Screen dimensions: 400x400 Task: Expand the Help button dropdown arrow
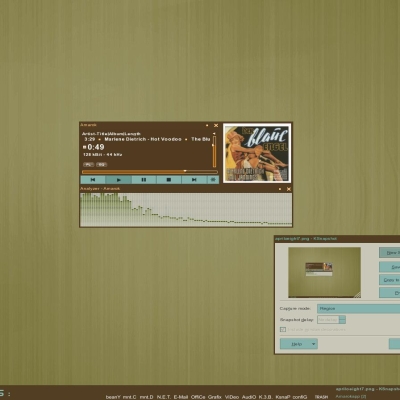pyautogui.click(x=314, y=344)
